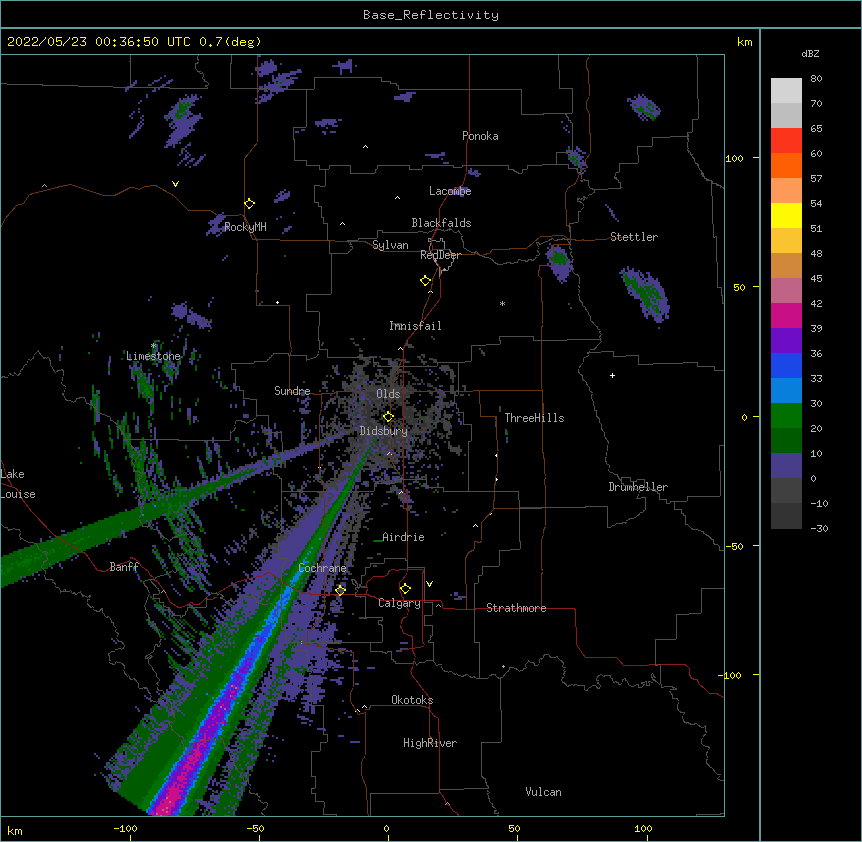Click the Lacombe city label

tap(450, 191)
